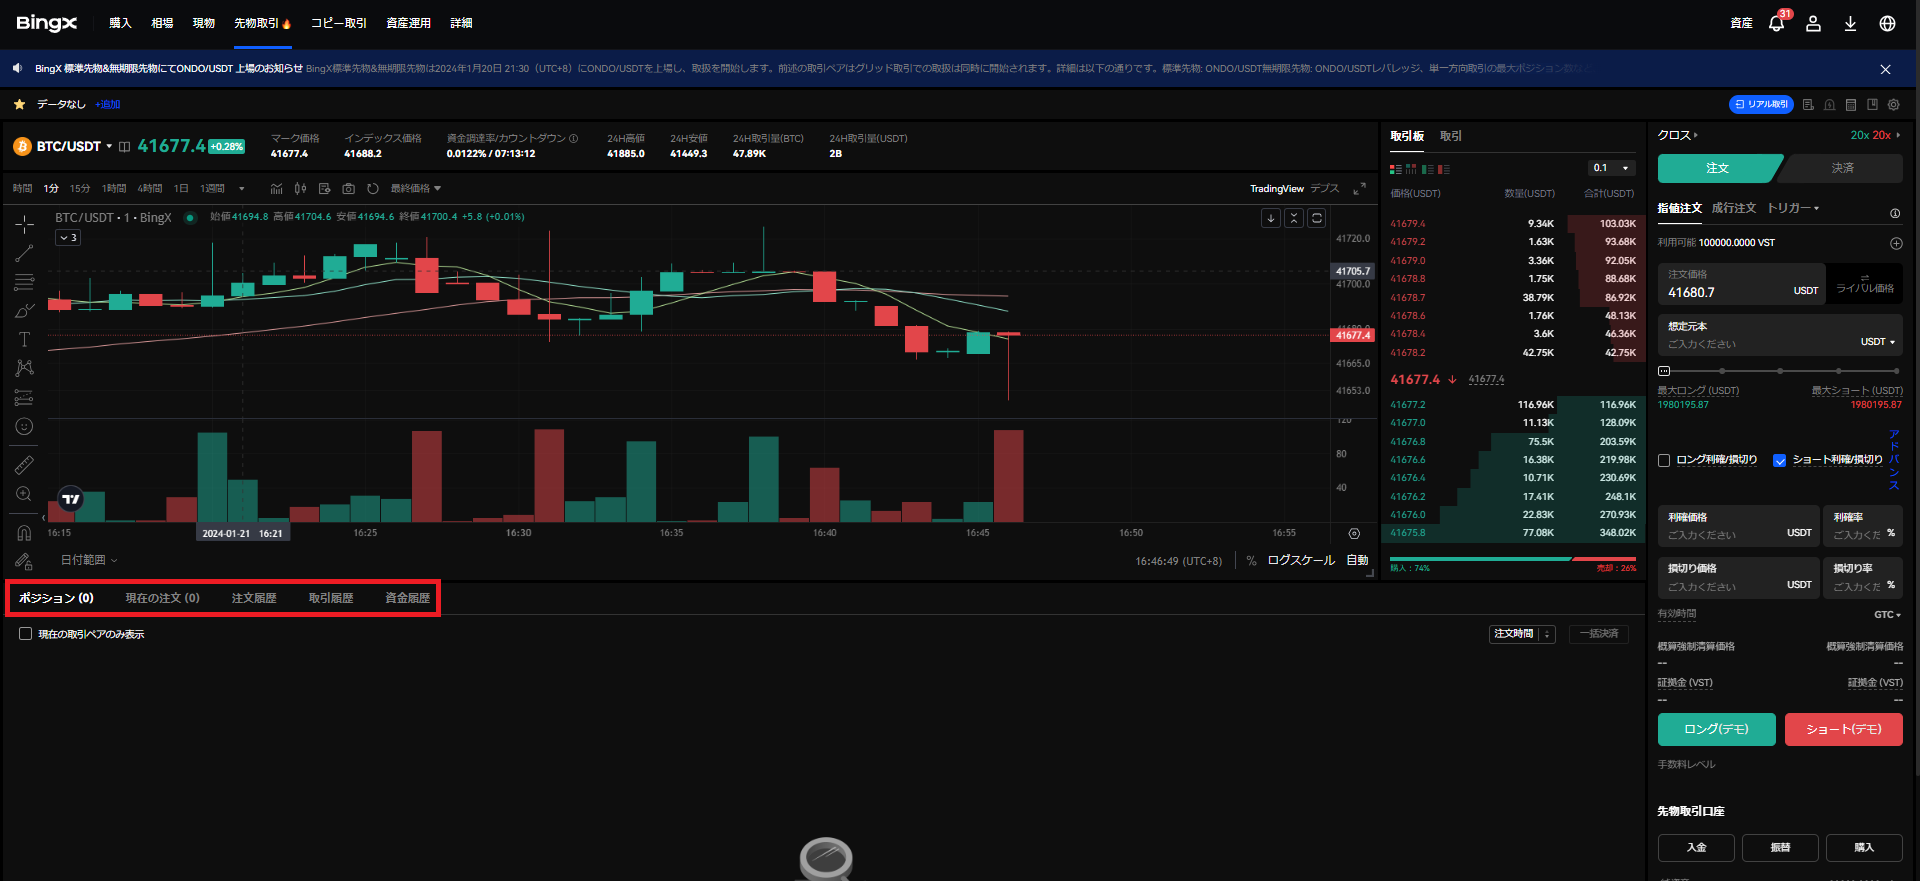This screenshot has width=1920, height=881.
Task: Click the position size slider handle
Action: (x=1664, y=371)
